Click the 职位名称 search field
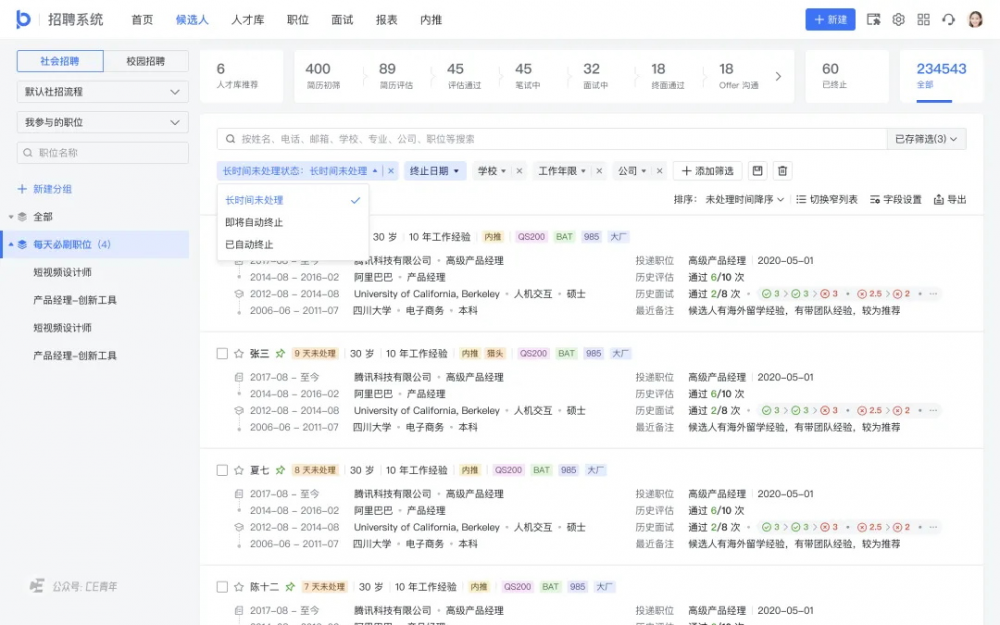This screenshot has width=1000, height=625. (103, 153)
